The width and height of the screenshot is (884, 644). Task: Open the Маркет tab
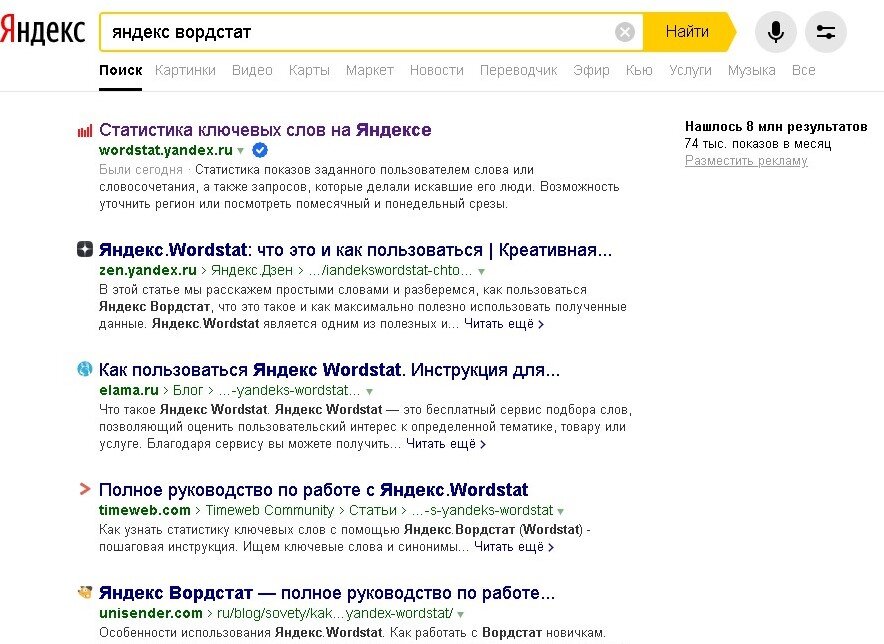point(369,70)
